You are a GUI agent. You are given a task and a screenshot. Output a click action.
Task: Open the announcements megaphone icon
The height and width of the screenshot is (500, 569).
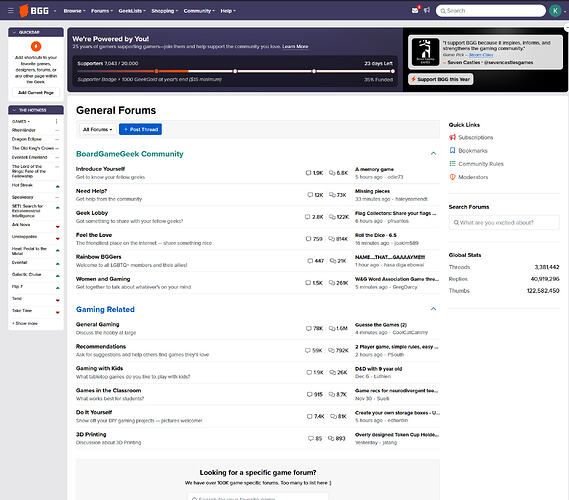tap(427, 10)
